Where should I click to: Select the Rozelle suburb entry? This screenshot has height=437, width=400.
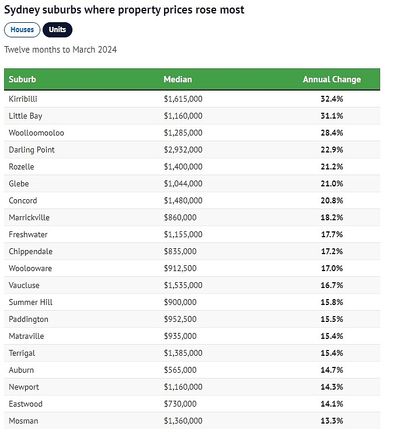pyautogui.click(x=21, y=167)
